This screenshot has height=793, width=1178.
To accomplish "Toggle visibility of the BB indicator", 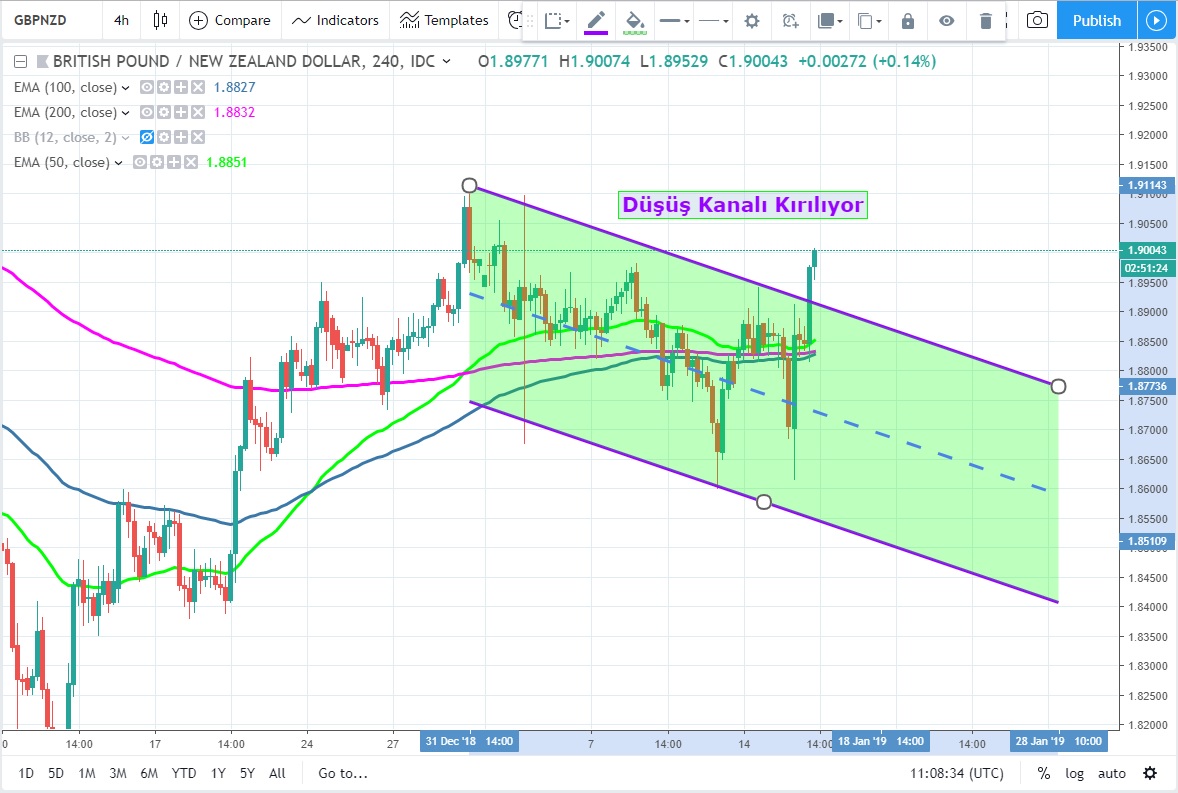I will [x=147, y=137].
